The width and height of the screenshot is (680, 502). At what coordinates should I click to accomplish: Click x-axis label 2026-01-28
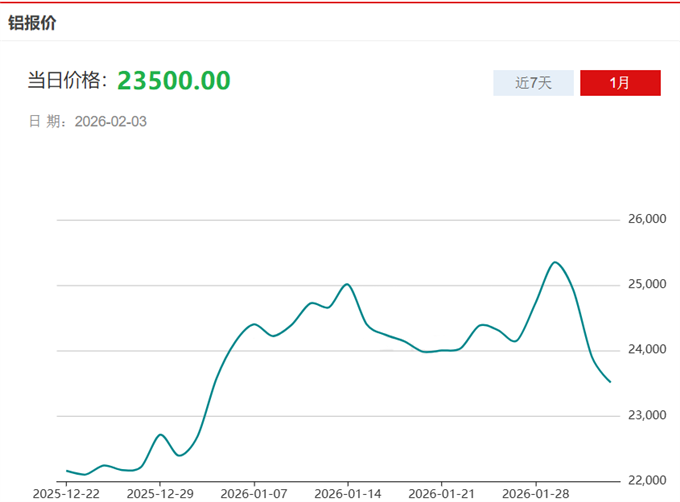pyautogui.click(x=536, y=493)
